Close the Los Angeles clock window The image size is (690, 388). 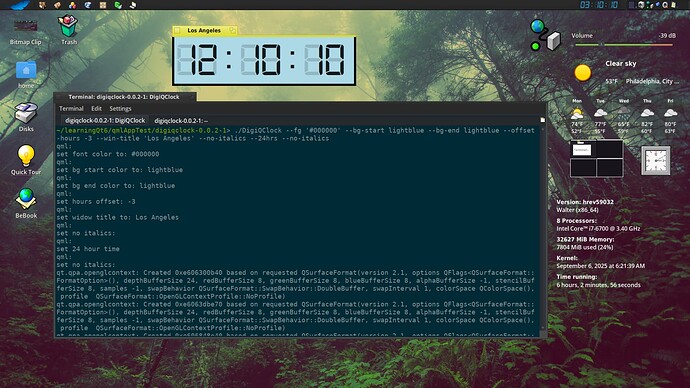tap(177, 30)
